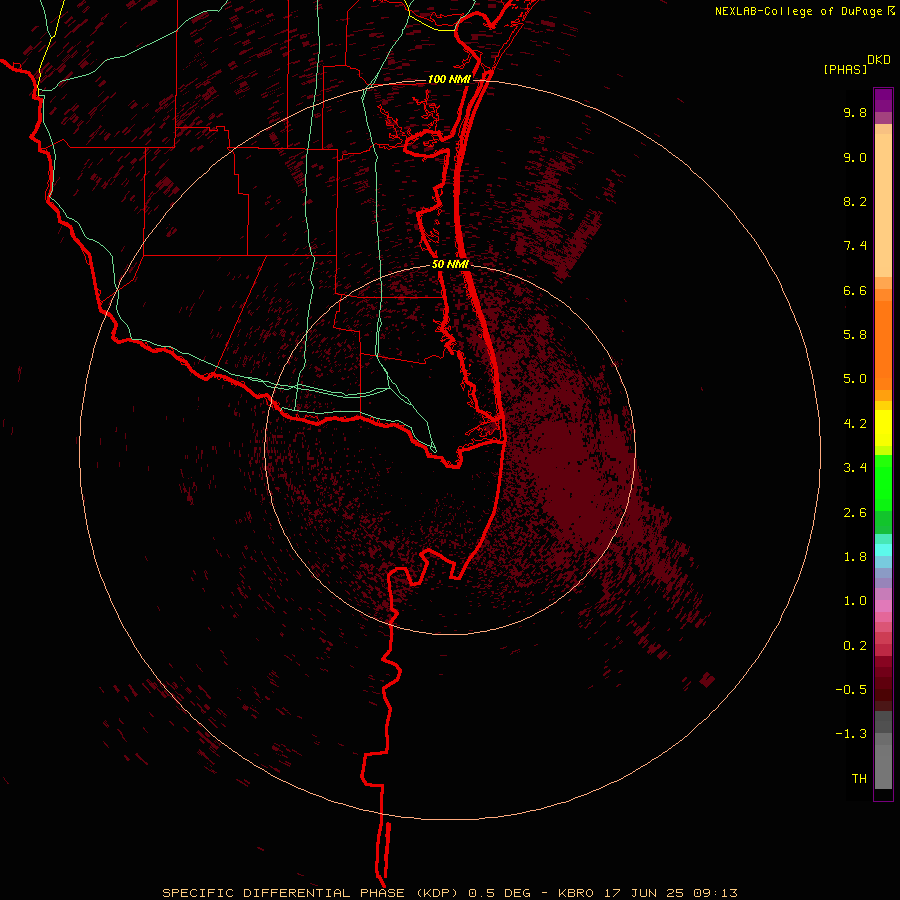The height and width of the screenshot is (900, 900).
Task: Click the pink band beside 1.0 on color bar
Action: click(883, 606)
